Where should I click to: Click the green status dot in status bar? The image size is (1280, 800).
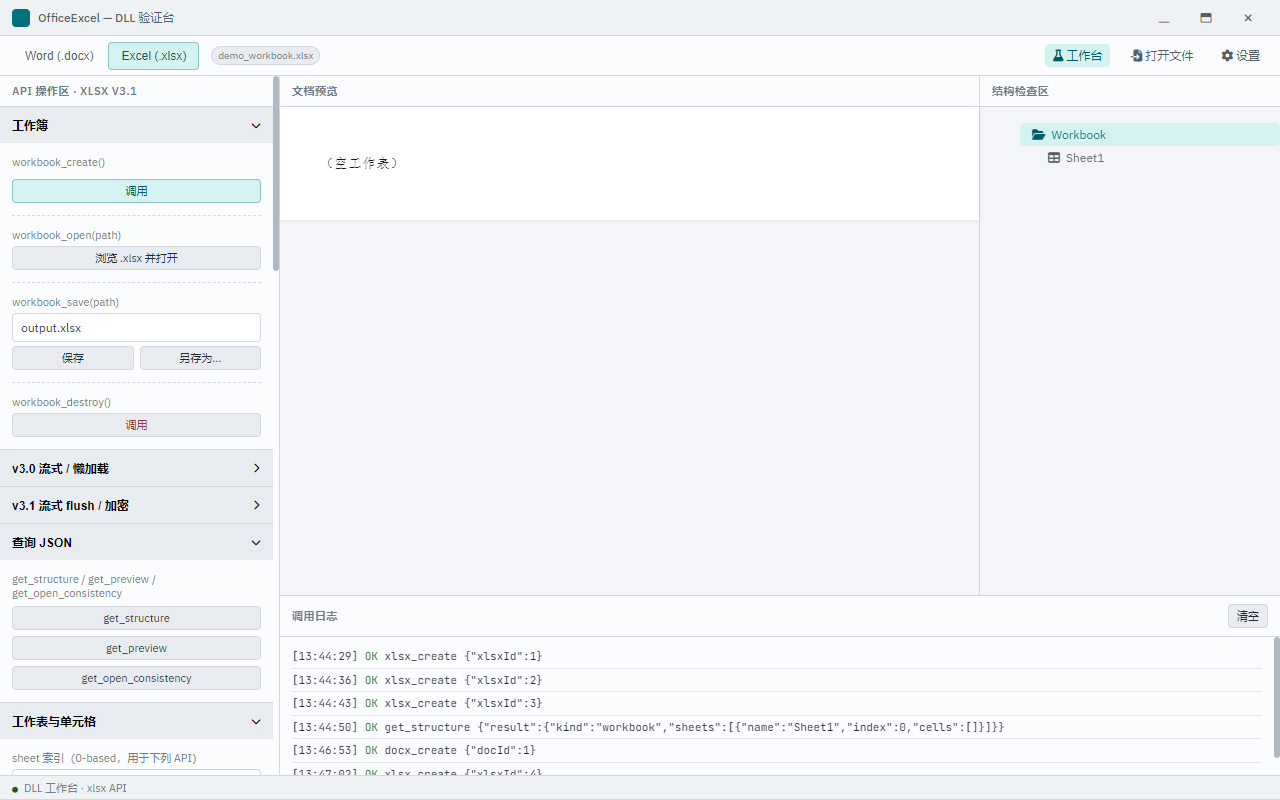click(15, 789)
